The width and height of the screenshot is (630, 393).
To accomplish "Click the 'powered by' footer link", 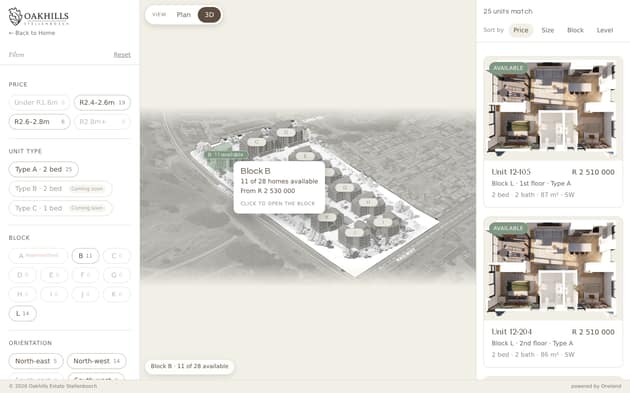I will point(596,387).
